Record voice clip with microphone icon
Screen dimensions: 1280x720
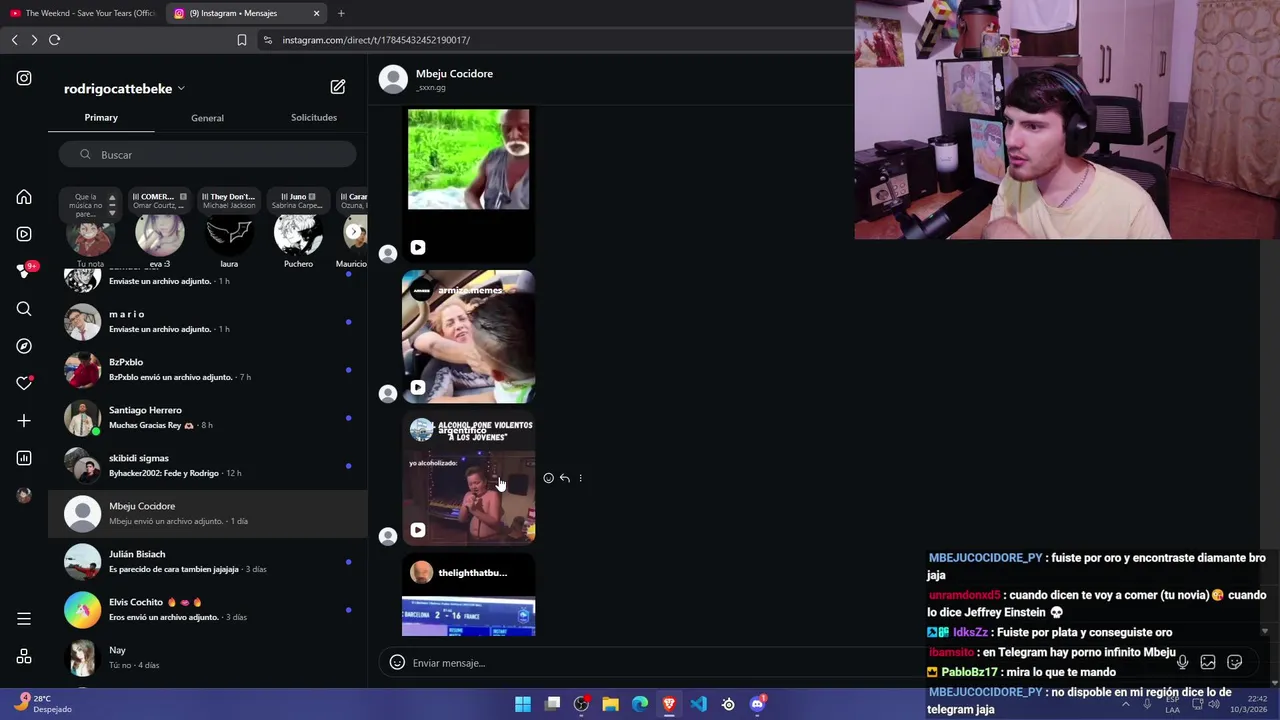[x=1182, y=662]
